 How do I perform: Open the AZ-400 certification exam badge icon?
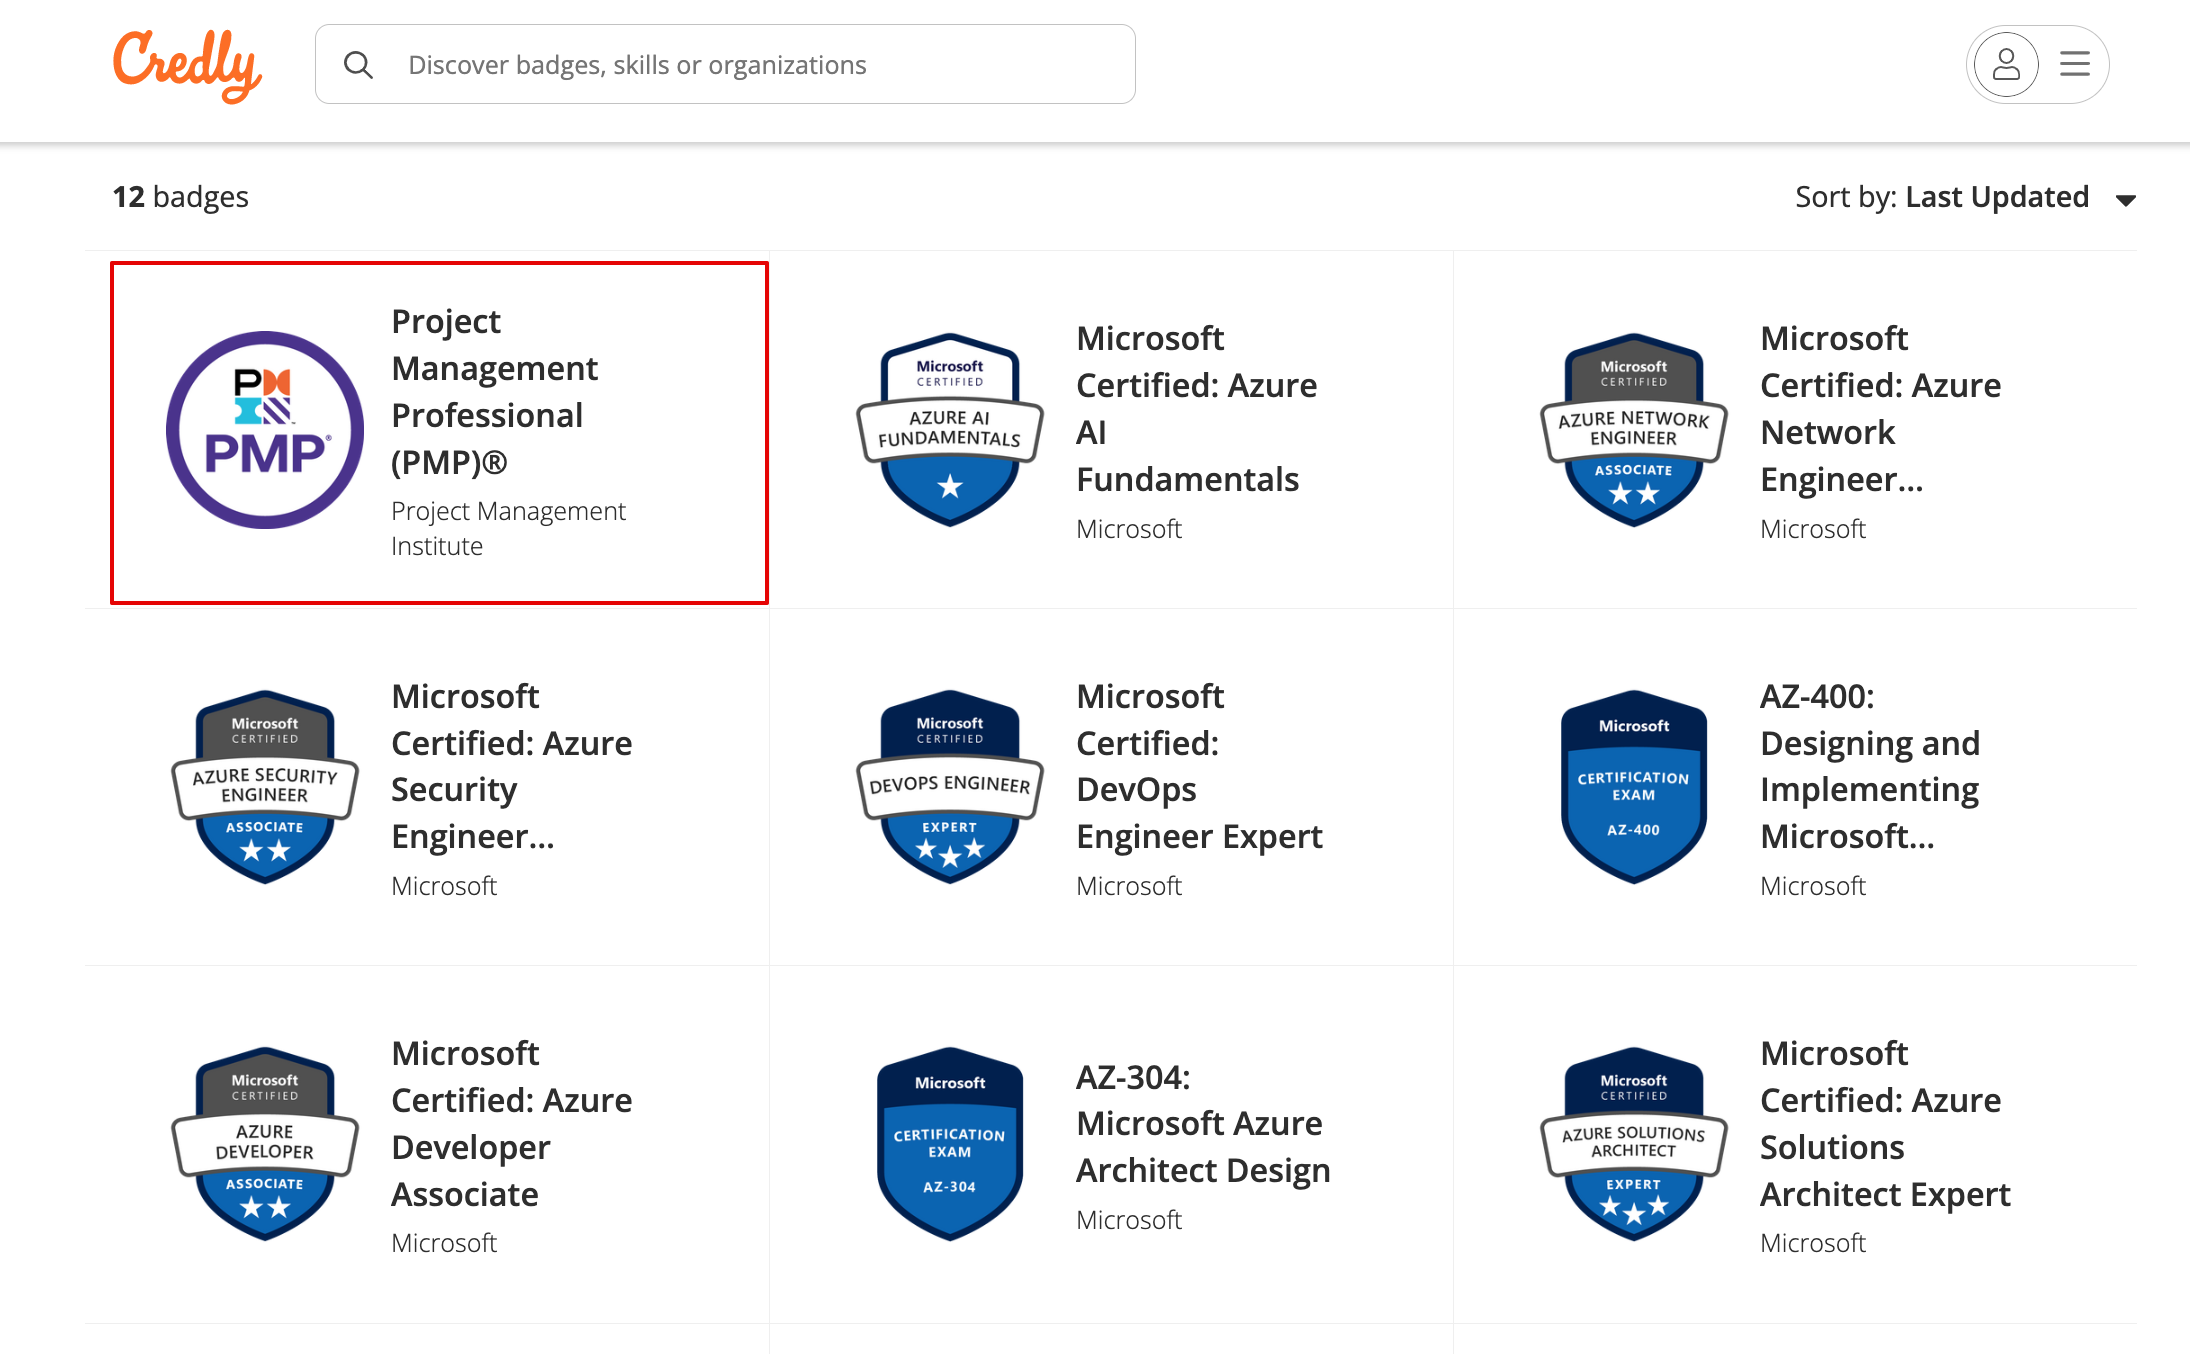tap(1634, 787)
